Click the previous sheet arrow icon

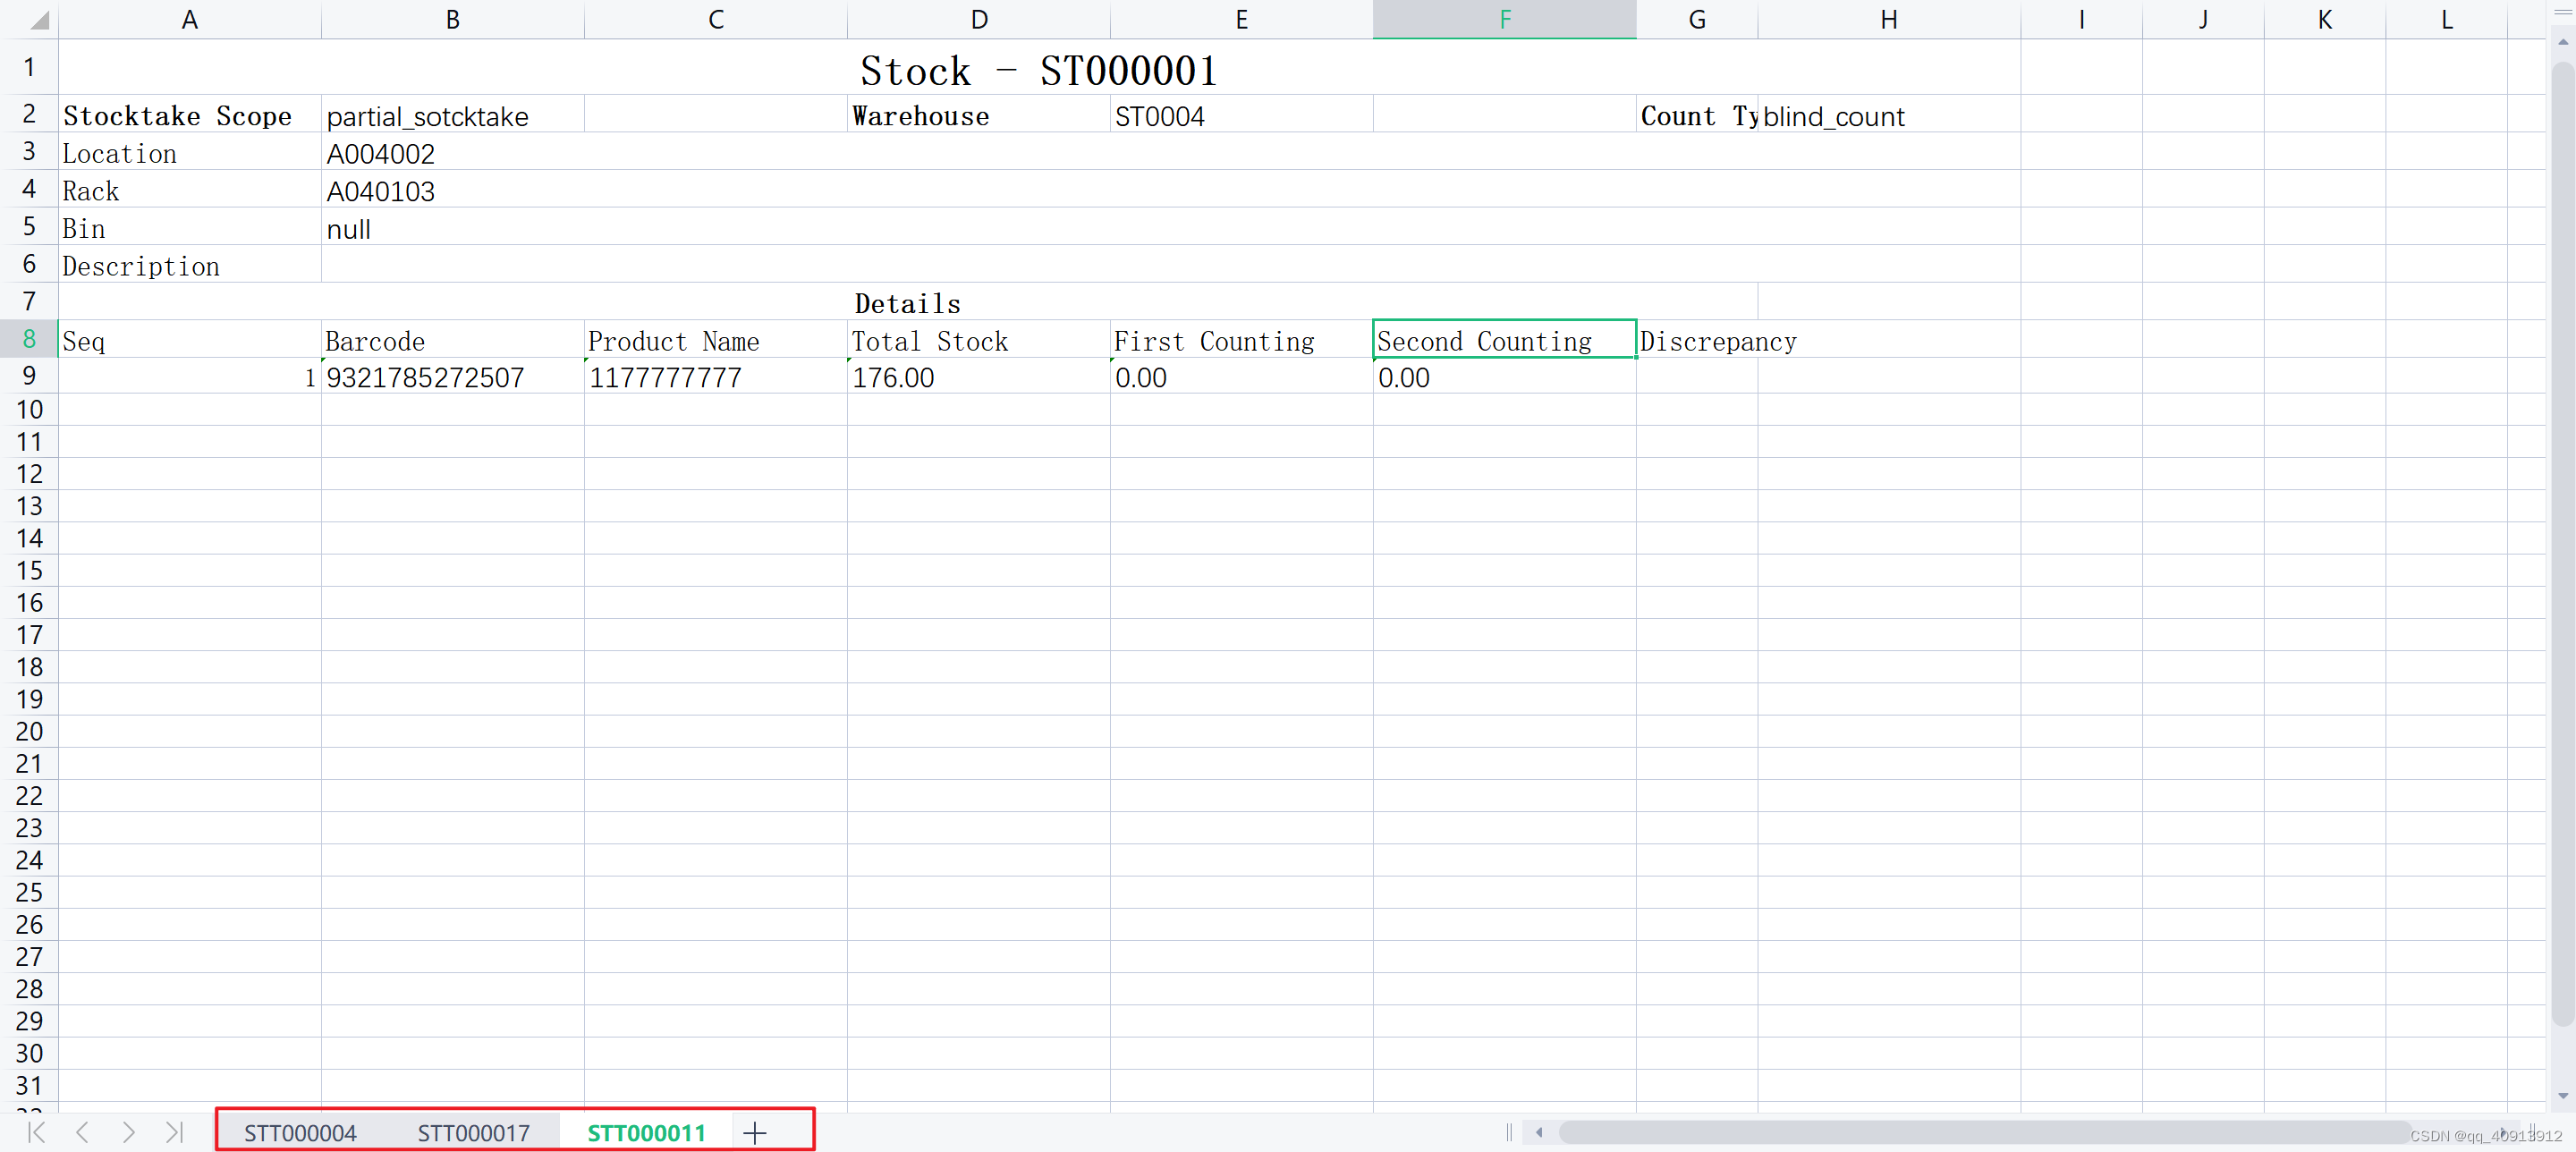click(82, 1133)
